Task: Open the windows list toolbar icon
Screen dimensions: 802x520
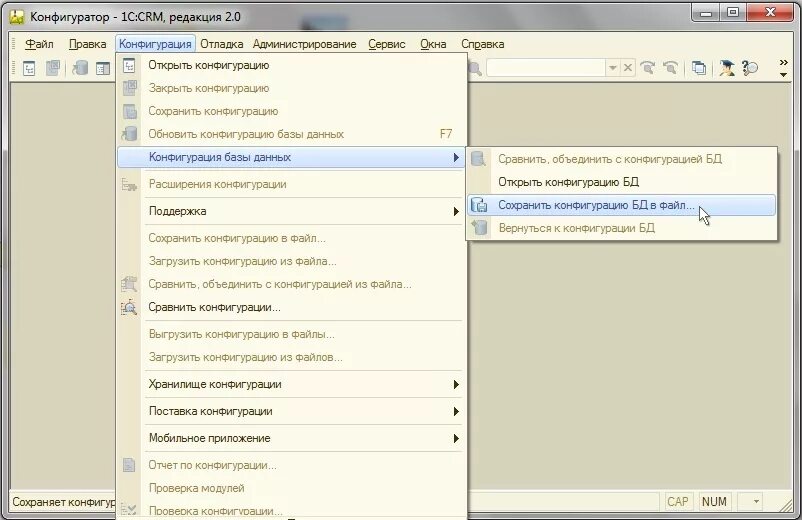Action: tap(699, 67)
